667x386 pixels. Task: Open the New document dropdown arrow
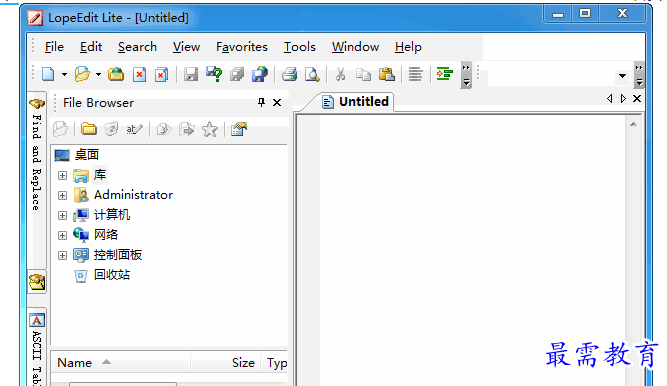click(64, 74)
